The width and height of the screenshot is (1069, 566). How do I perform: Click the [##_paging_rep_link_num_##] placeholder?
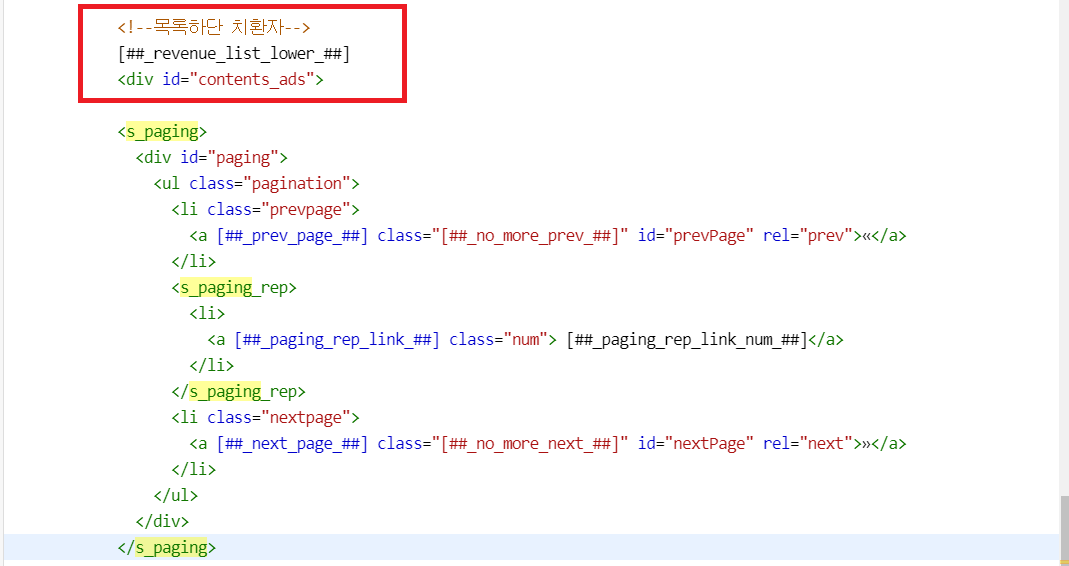[686, 339]
